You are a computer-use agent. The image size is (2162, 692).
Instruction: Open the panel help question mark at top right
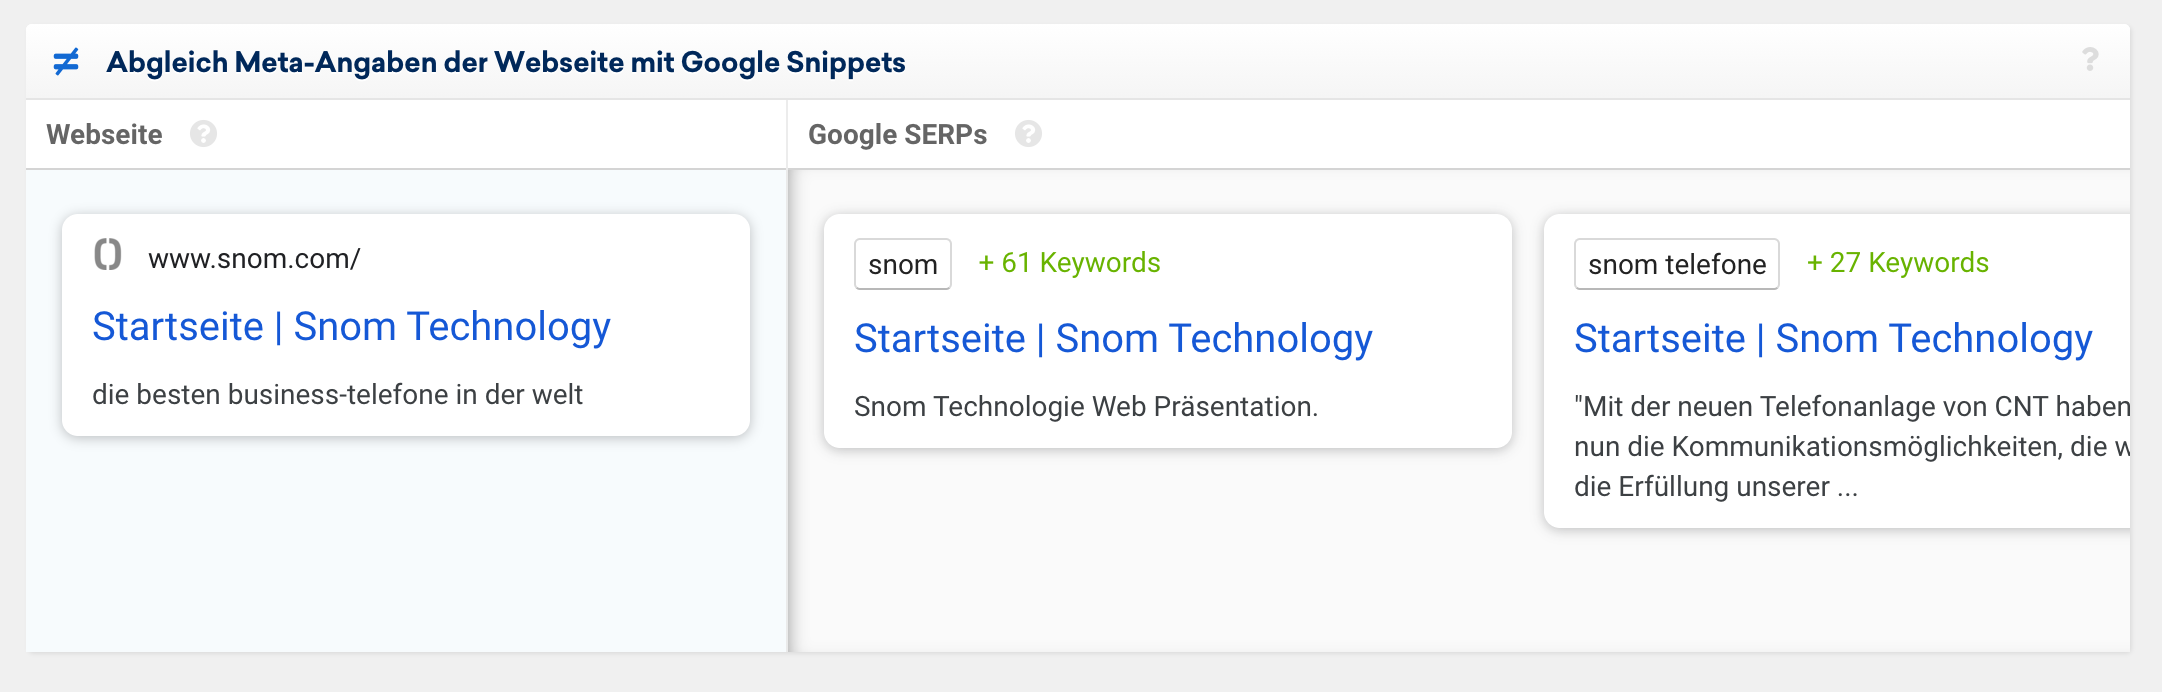click(x=2089, y=60)
